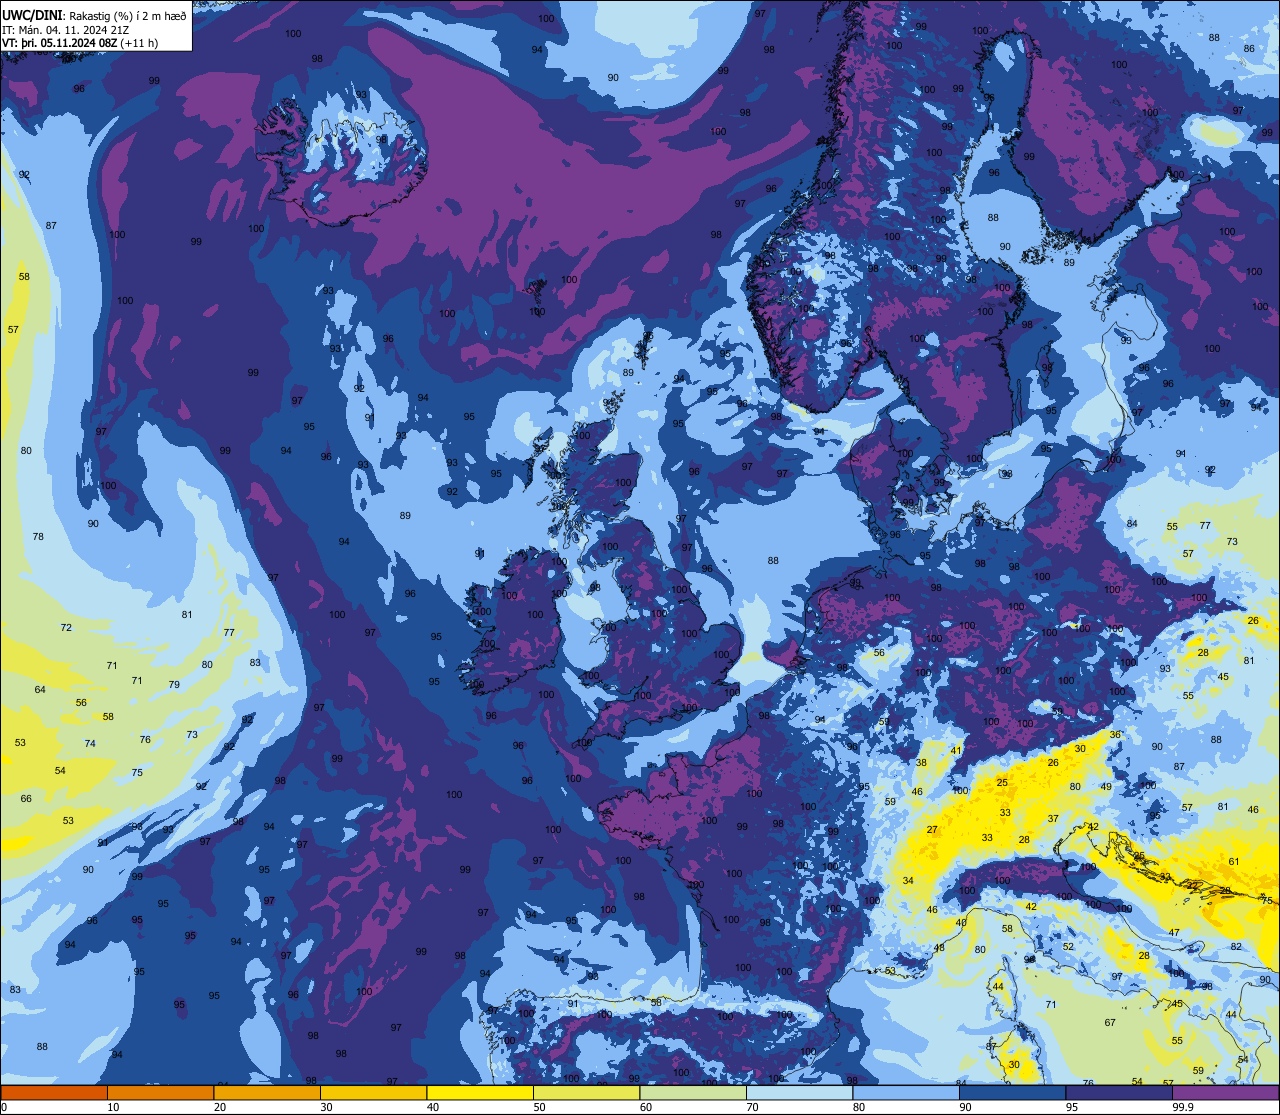Click the humidity value 84 near the Baltics
1280x1115 pixels.
coord(1132,524)
